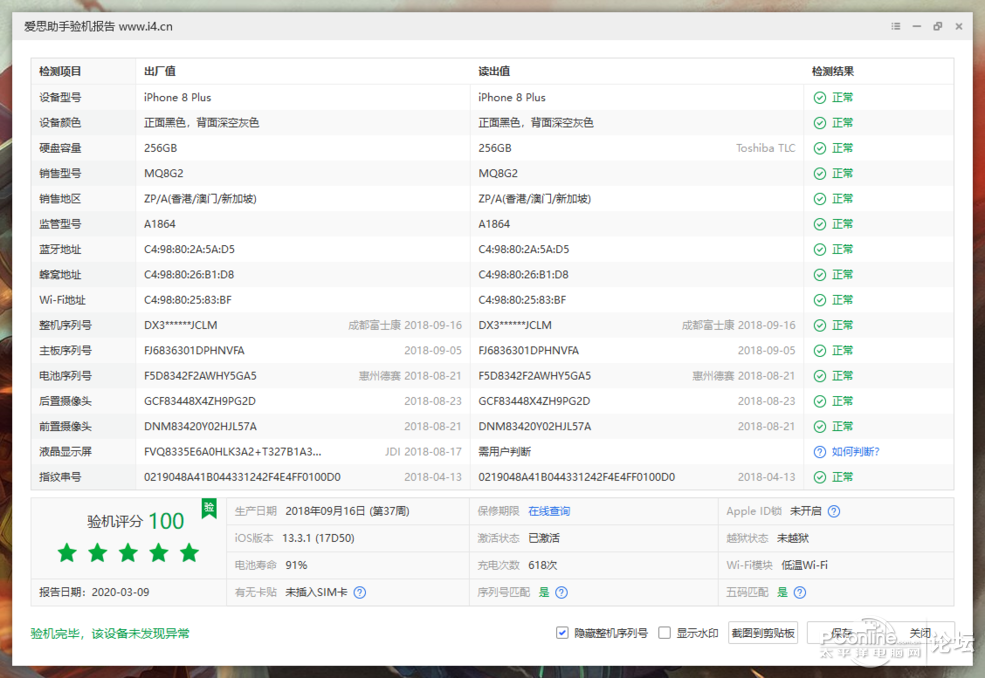The width and height of the screenshot is (985, 678).
Task: Click Bluetooth address C4:98:80:2A:5A:D5 factory value
Action: coord(189,249)
